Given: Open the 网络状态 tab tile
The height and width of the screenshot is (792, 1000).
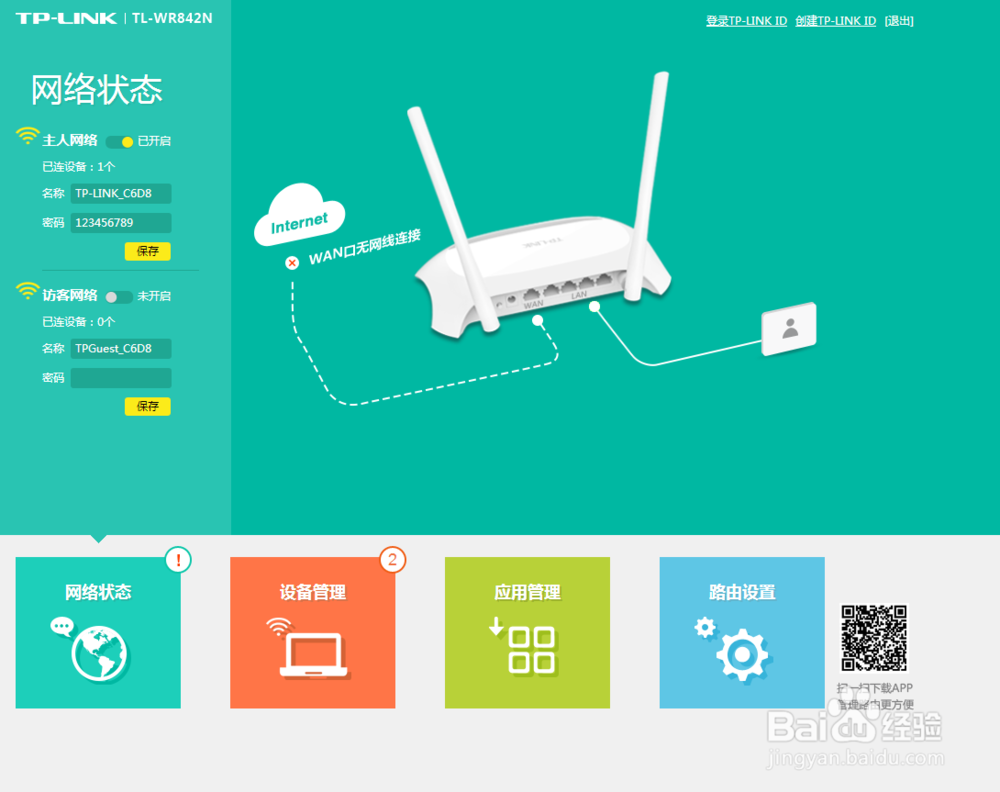Looking at the screenshot, I should [98, 633].
